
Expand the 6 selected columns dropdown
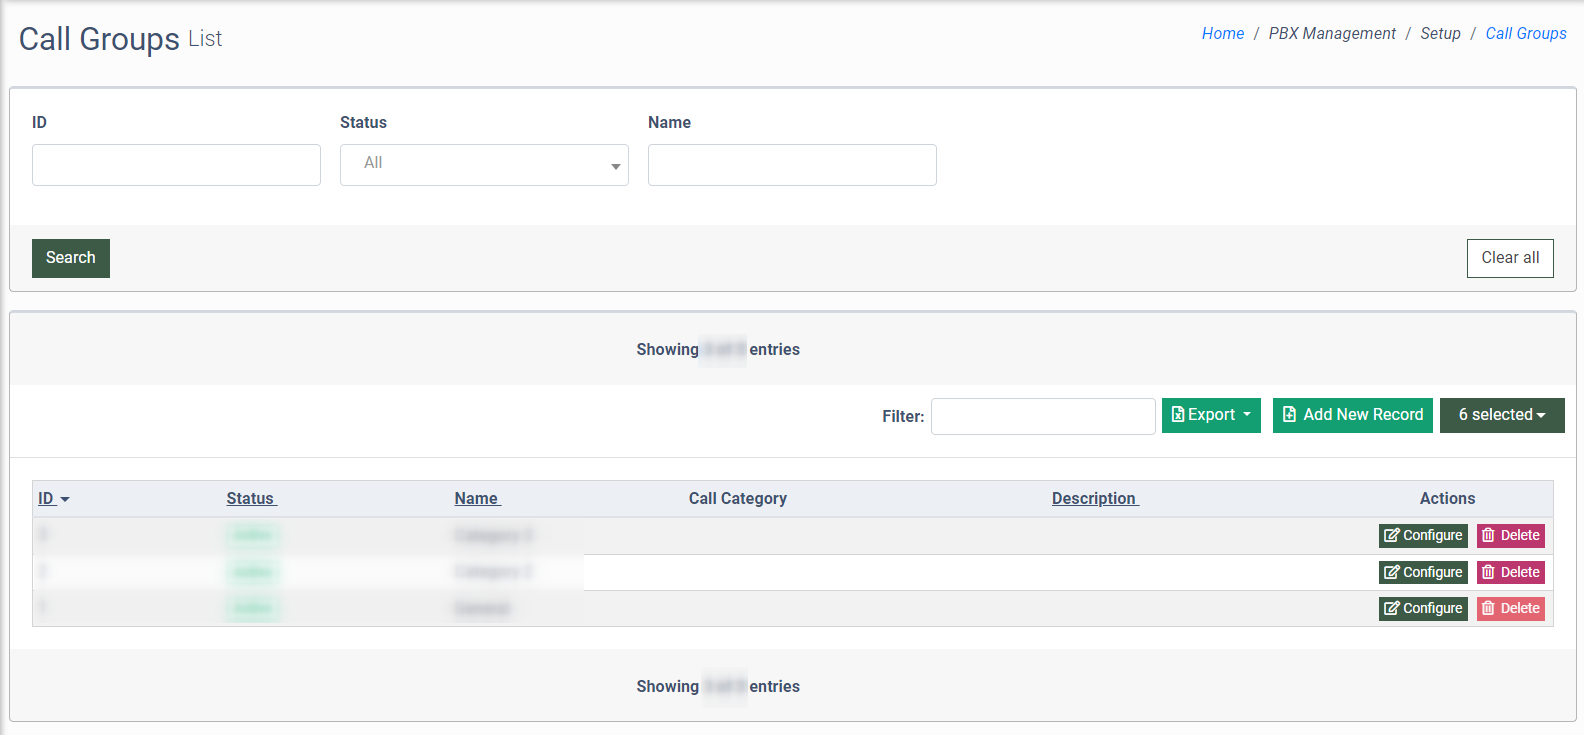[x=1501, y=415]
